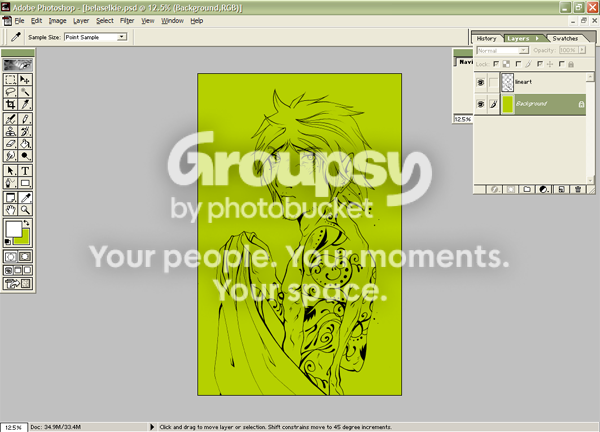Click Adobe Online image atop toolbox
This screenshot has height=432, width=600.
[18, 65]
